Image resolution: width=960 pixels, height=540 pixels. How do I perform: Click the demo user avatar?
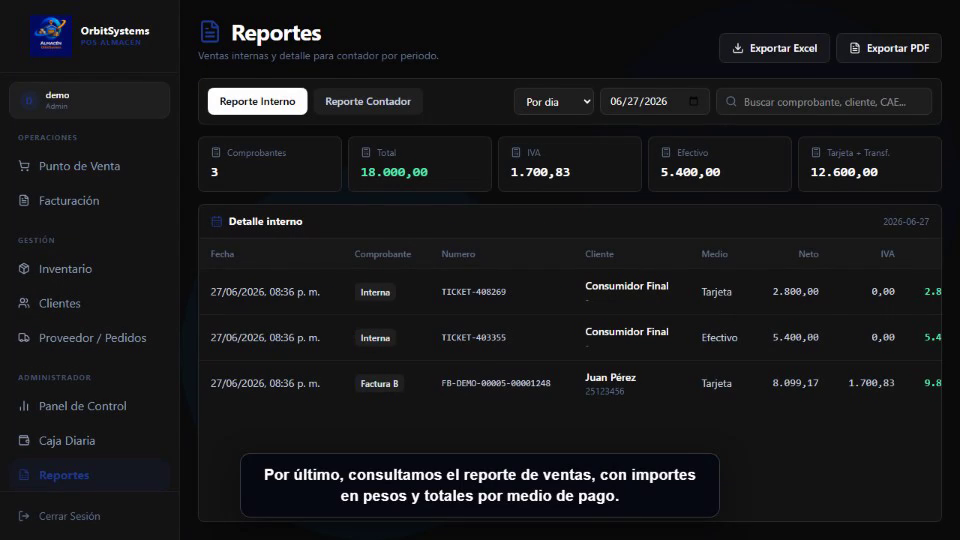[29, 100]
